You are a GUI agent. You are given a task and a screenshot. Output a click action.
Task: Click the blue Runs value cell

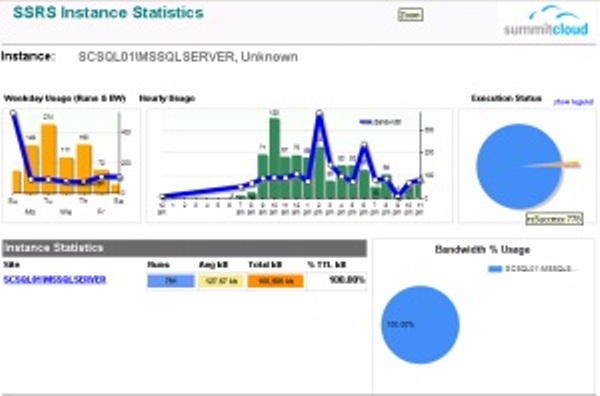click(171, 281)
